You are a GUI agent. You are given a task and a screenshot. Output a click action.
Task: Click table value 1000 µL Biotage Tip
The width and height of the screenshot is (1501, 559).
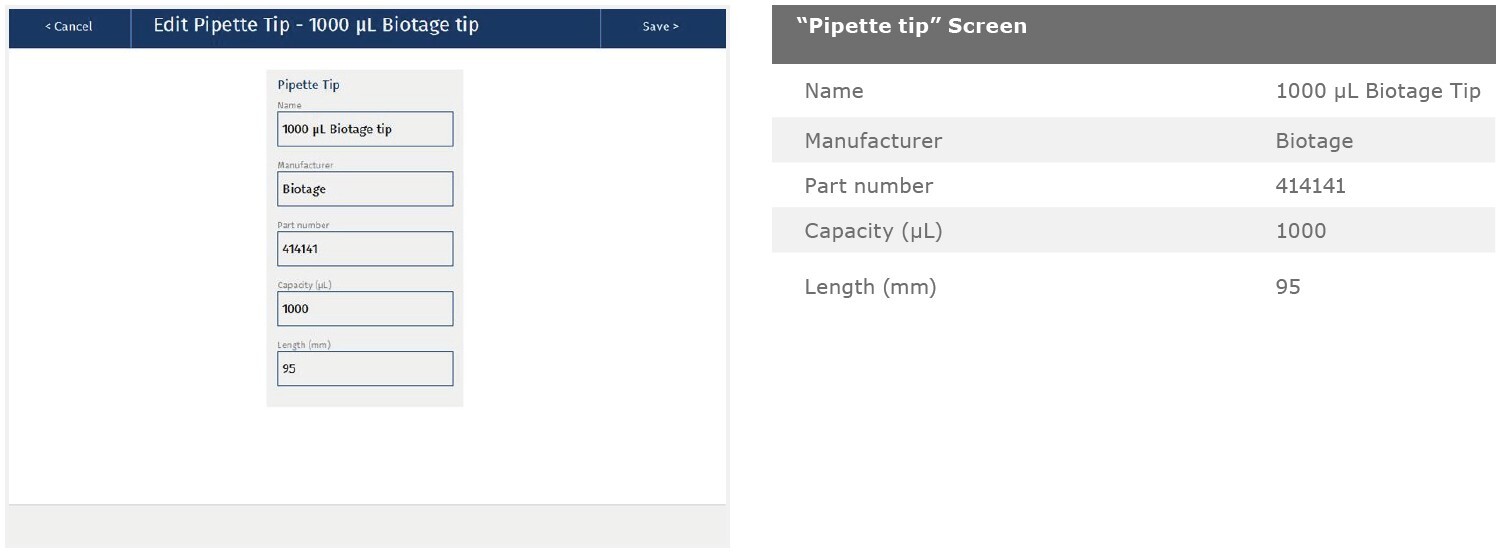pos(1377,91)
